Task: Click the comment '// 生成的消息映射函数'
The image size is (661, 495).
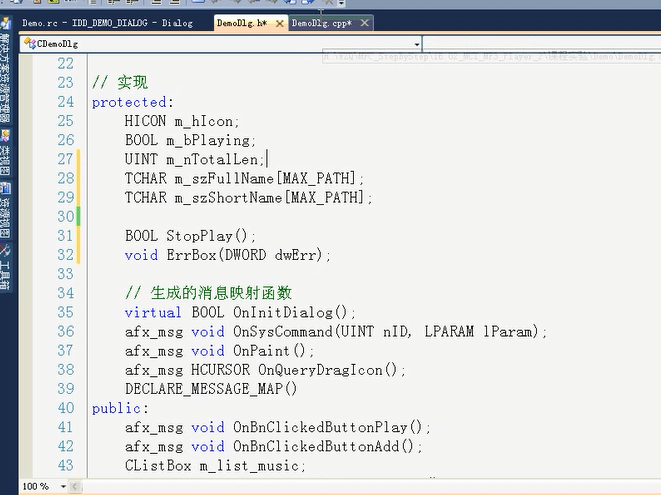Action: pos(208,293)
